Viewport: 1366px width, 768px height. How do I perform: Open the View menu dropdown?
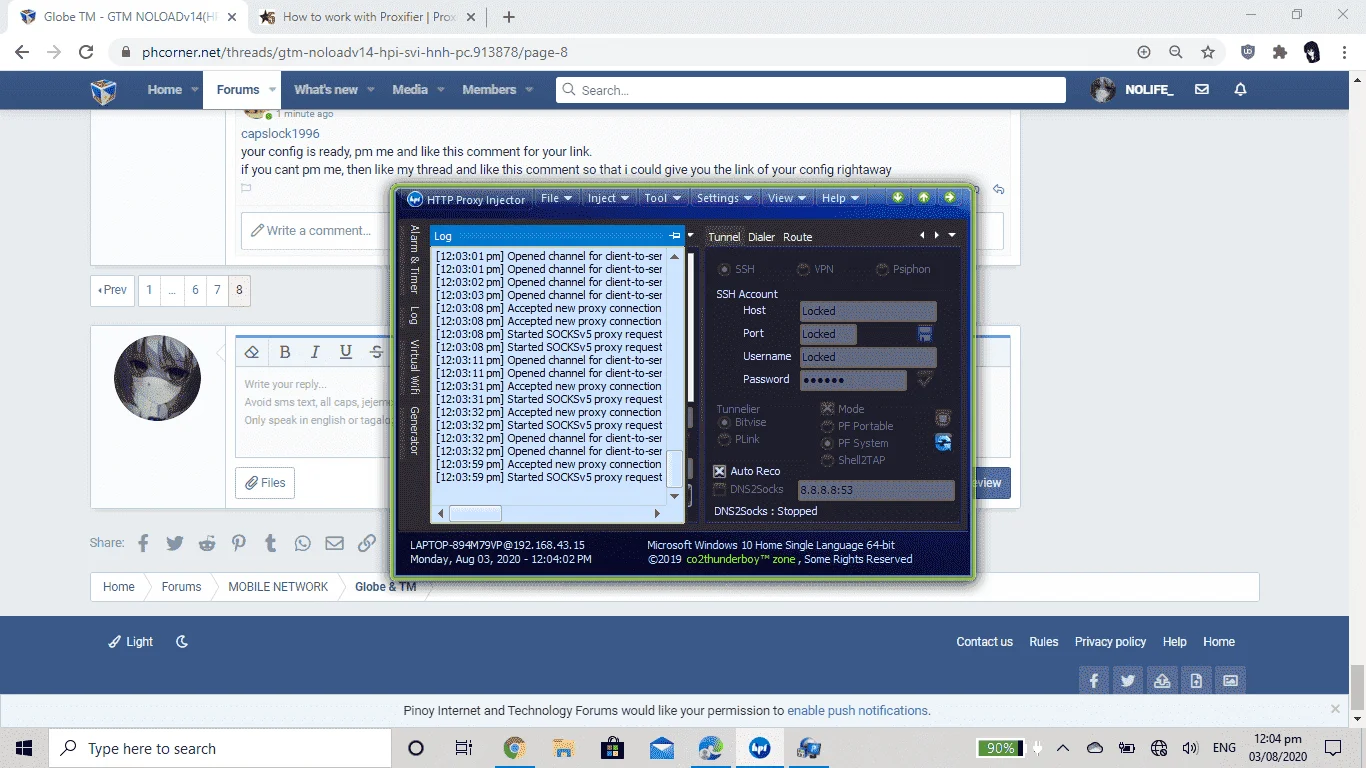pos(786,198)
